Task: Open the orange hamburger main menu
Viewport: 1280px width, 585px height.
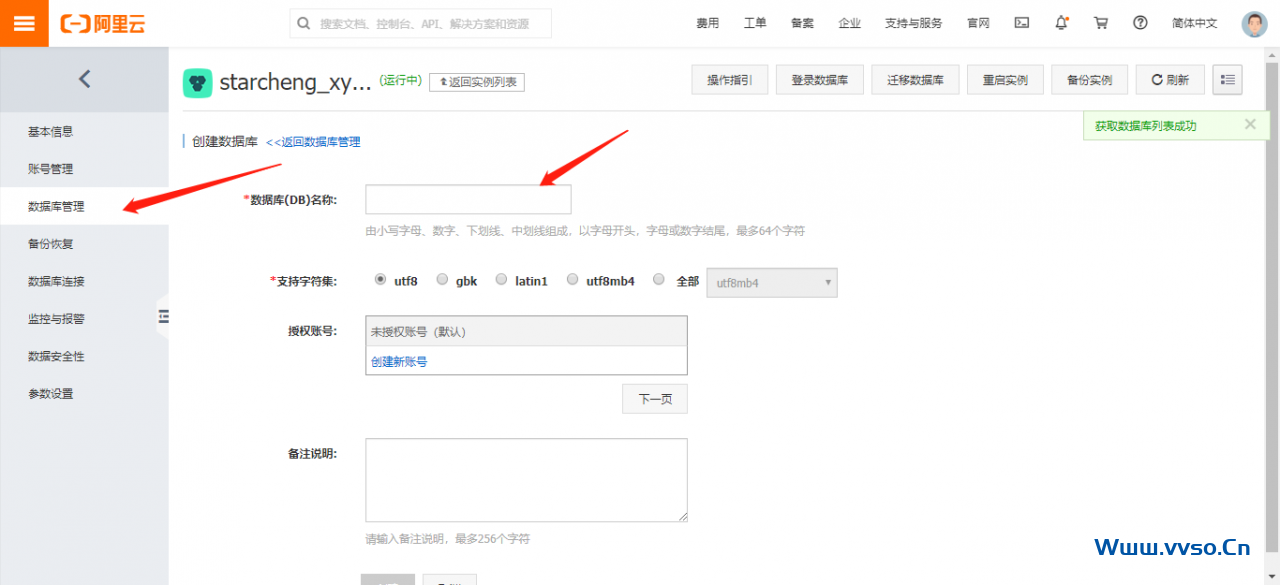Action: 24,23
